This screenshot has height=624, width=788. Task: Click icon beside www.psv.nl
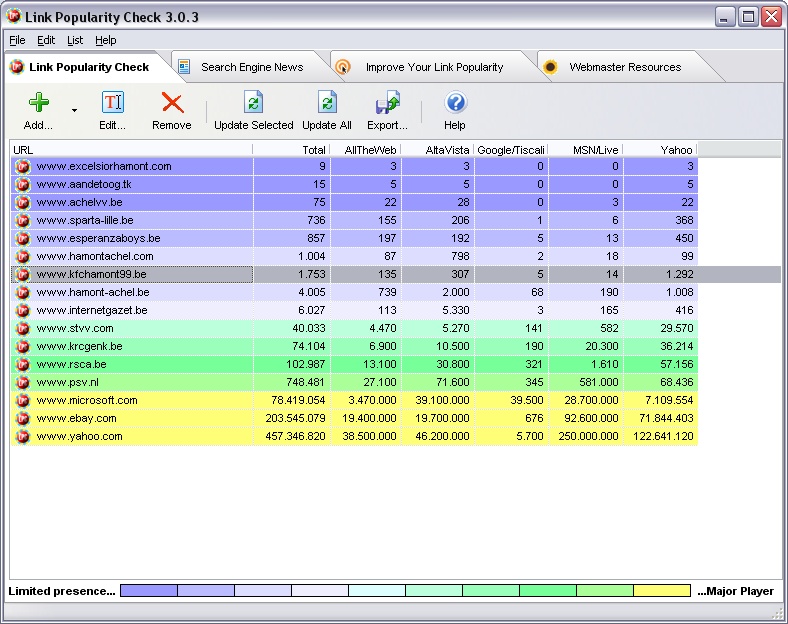pos(23,382)
